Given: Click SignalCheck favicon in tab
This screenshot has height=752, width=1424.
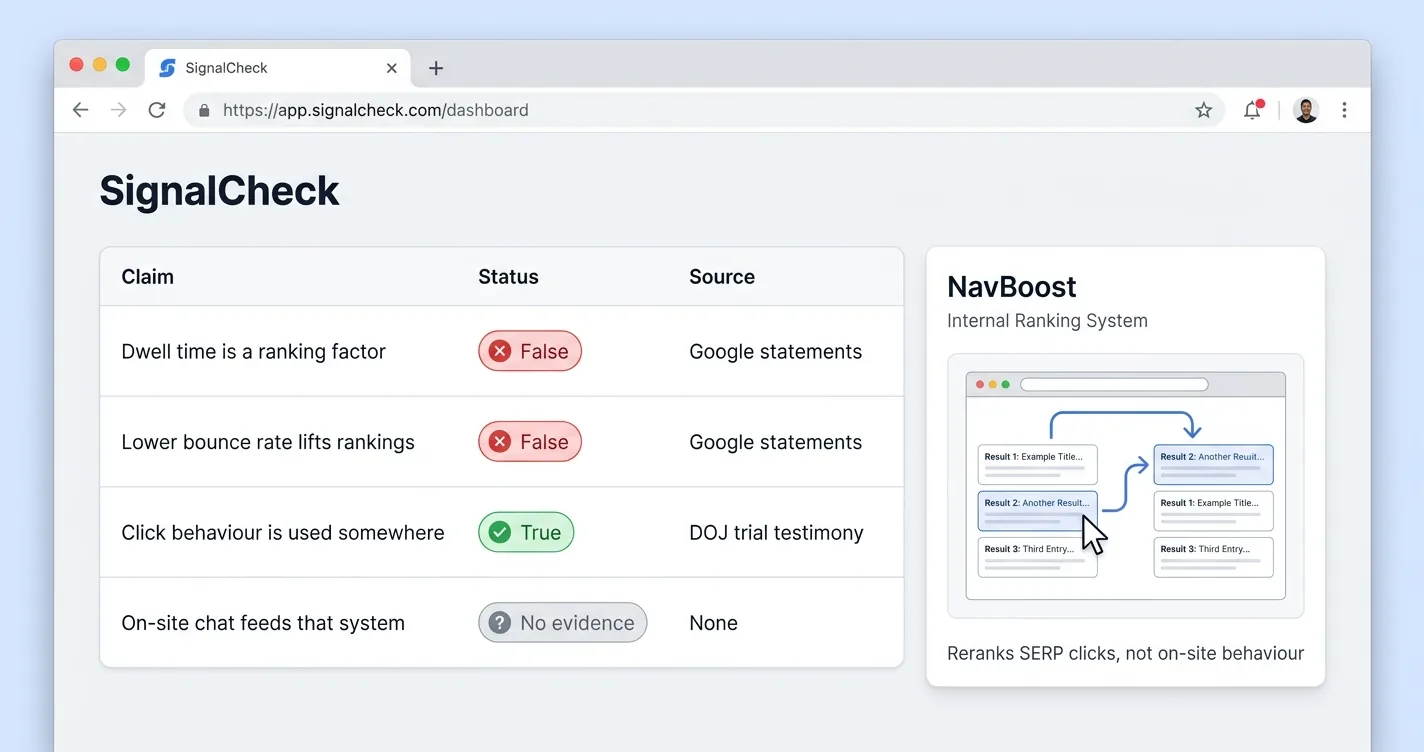Looking at the screenshot, I should [x=168, y=68].
